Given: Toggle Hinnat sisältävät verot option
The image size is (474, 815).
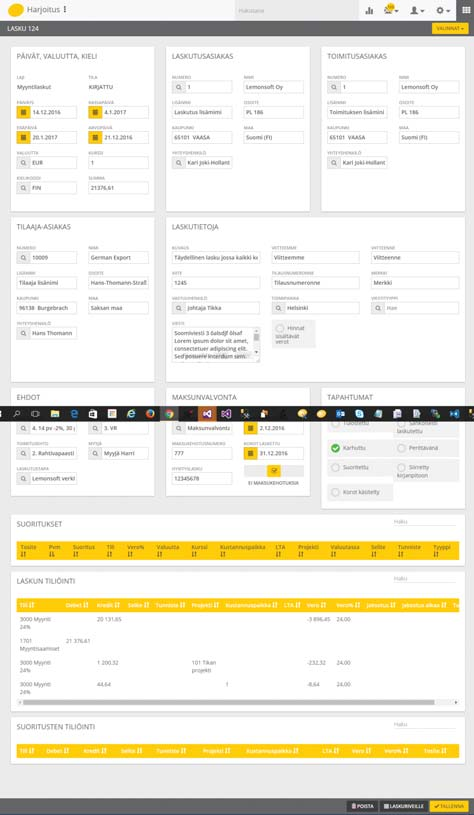Looking at the screenshot, I should tap(280, 328).
